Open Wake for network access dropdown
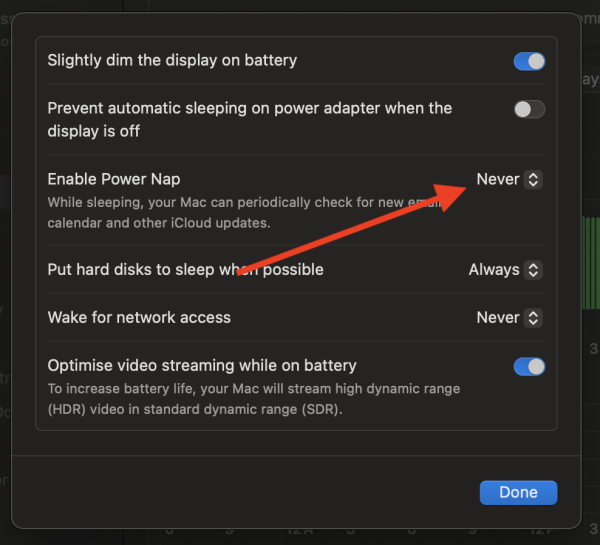Image resolution: width=600 pixels, height=545 pixels. point(508,317)
